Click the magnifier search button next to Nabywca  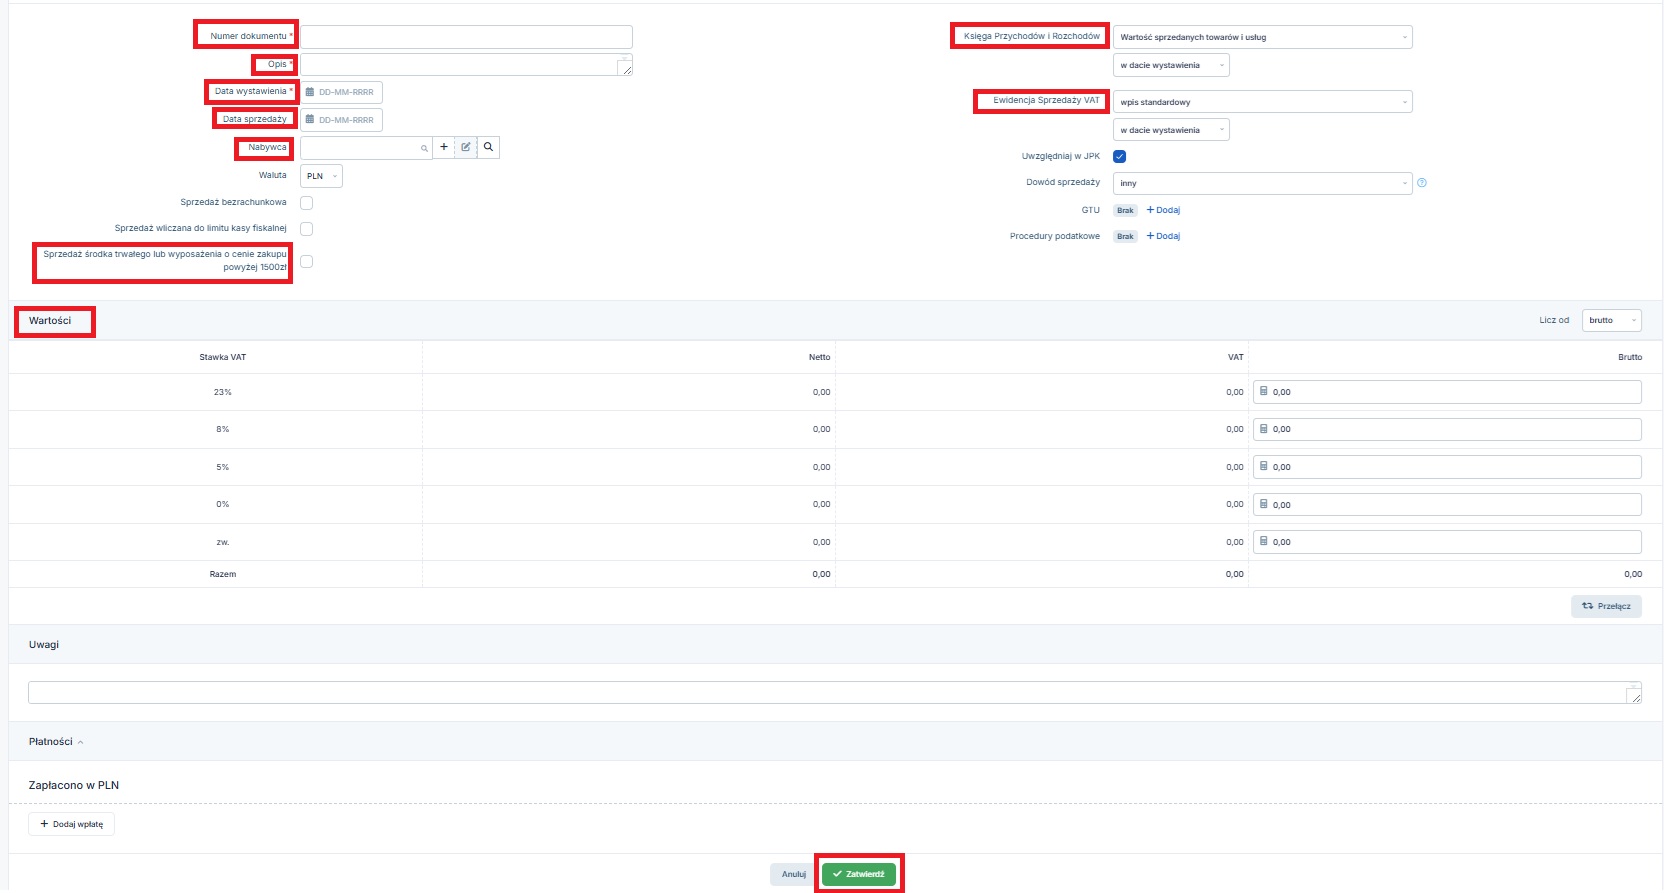[x=488, y=147]
